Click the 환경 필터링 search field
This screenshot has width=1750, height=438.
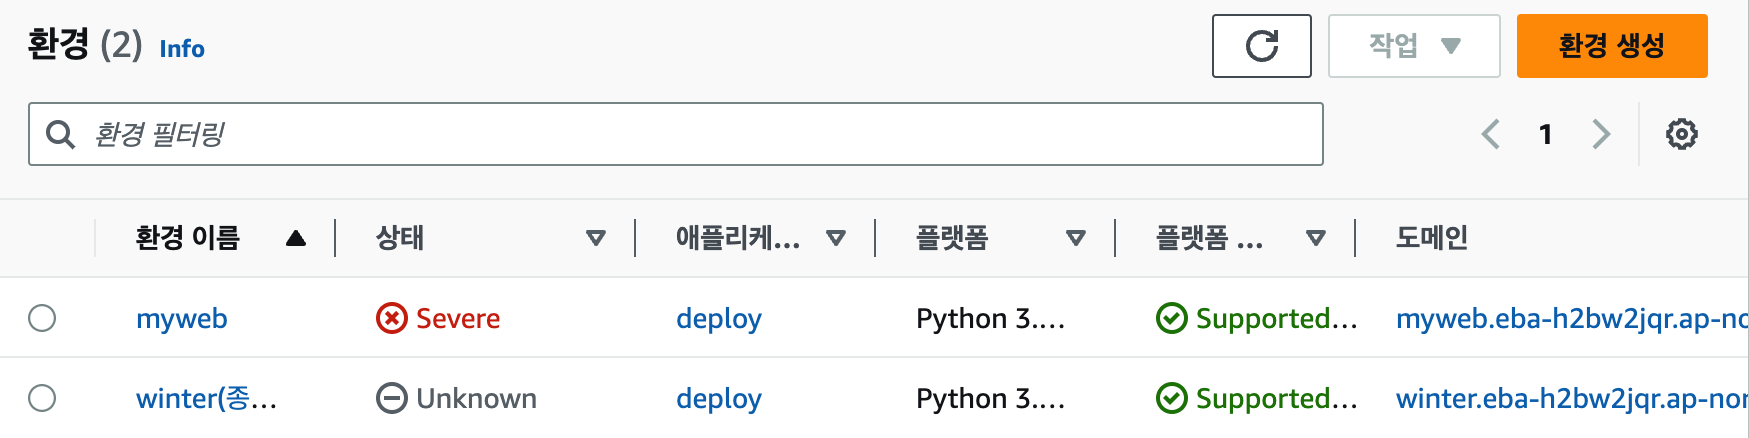point(675,134)
